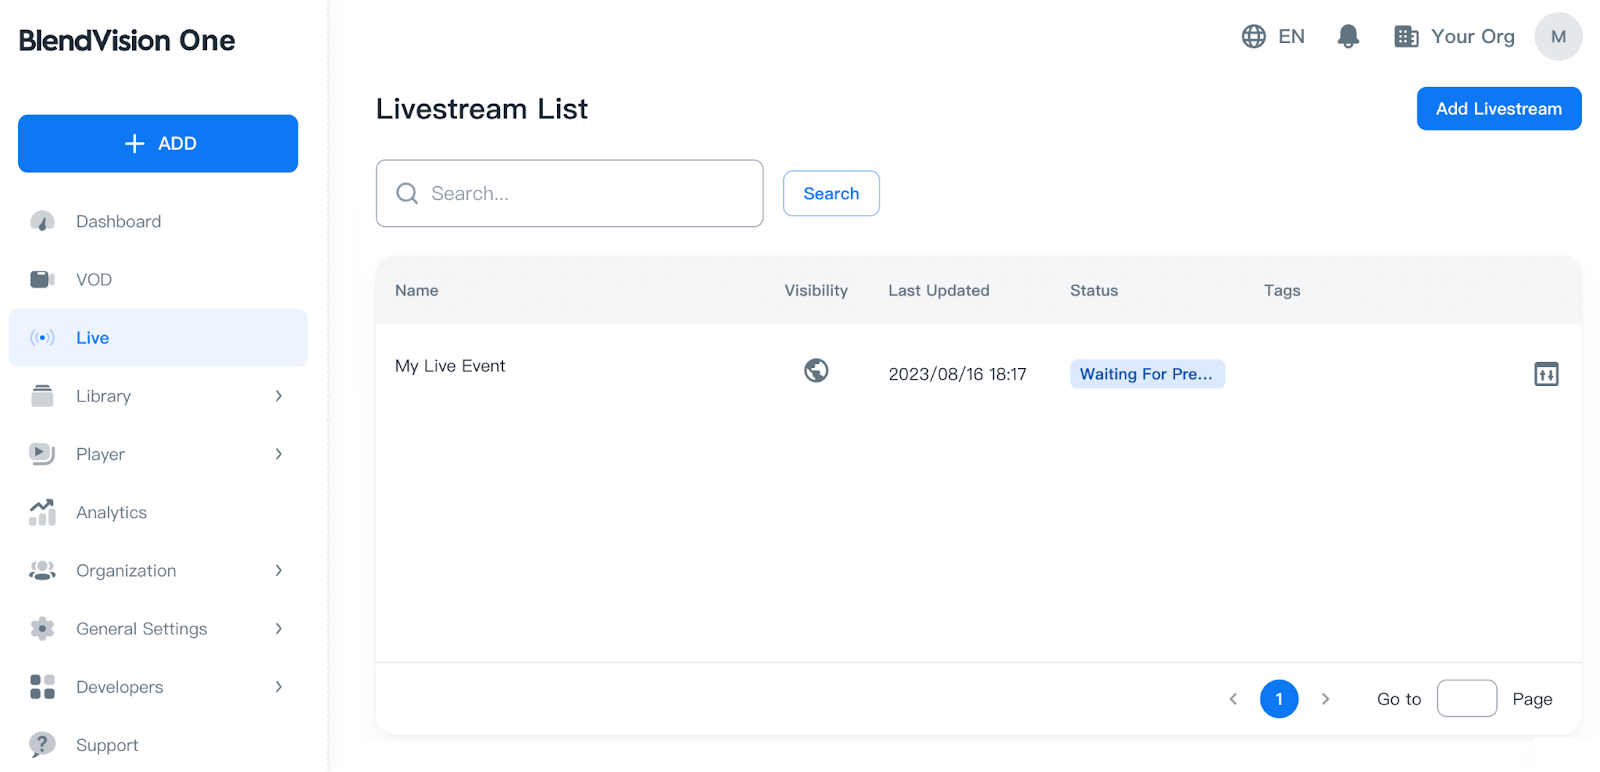The height and width of the screenshot is (772, 1600).
Task: Open the language globe selector
Action: pos(1254,37)
